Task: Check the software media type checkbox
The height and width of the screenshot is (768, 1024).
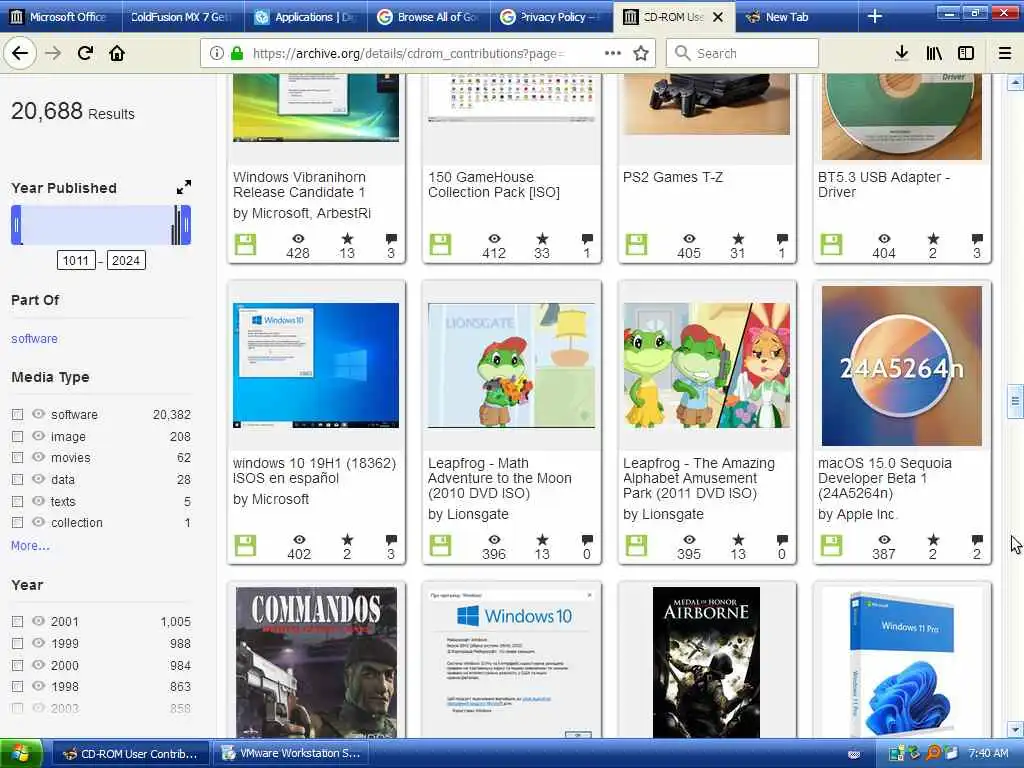Action: click(x=18, y=415)
